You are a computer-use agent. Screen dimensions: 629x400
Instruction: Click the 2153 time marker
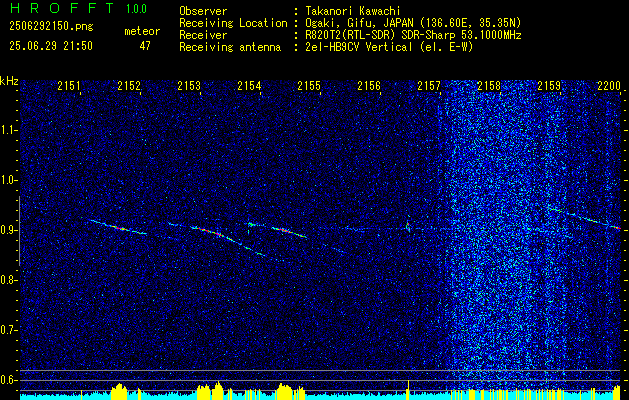pyautogui.click(x=189, y=85)
